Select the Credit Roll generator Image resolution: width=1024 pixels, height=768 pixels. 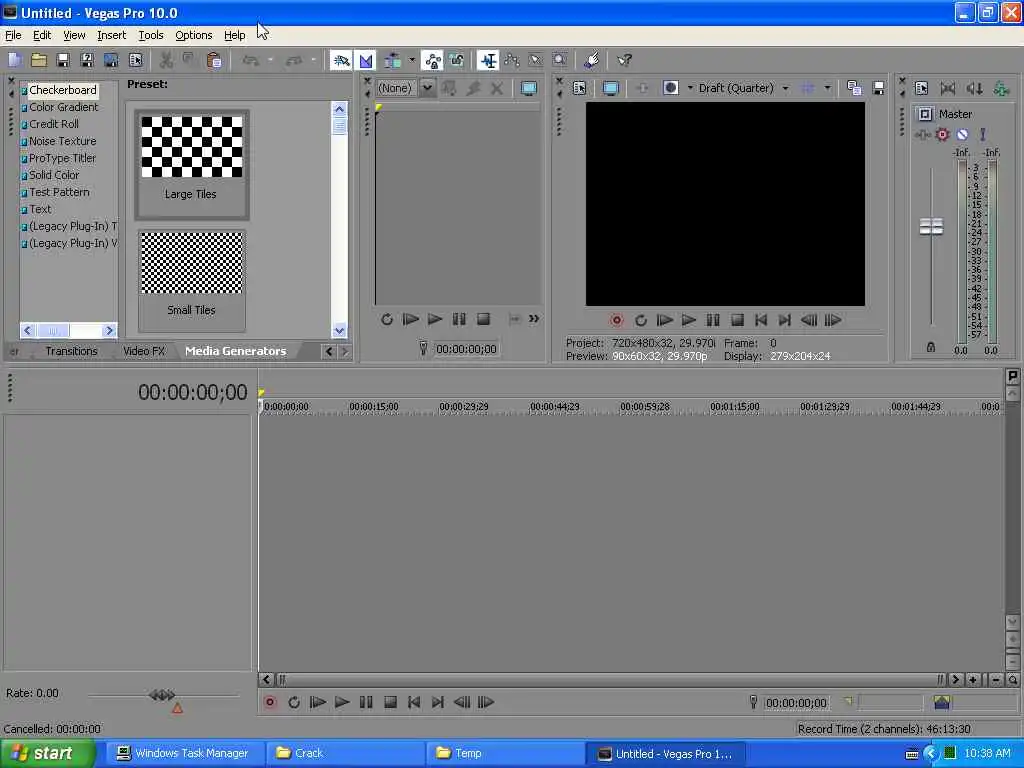click(54, 124)
